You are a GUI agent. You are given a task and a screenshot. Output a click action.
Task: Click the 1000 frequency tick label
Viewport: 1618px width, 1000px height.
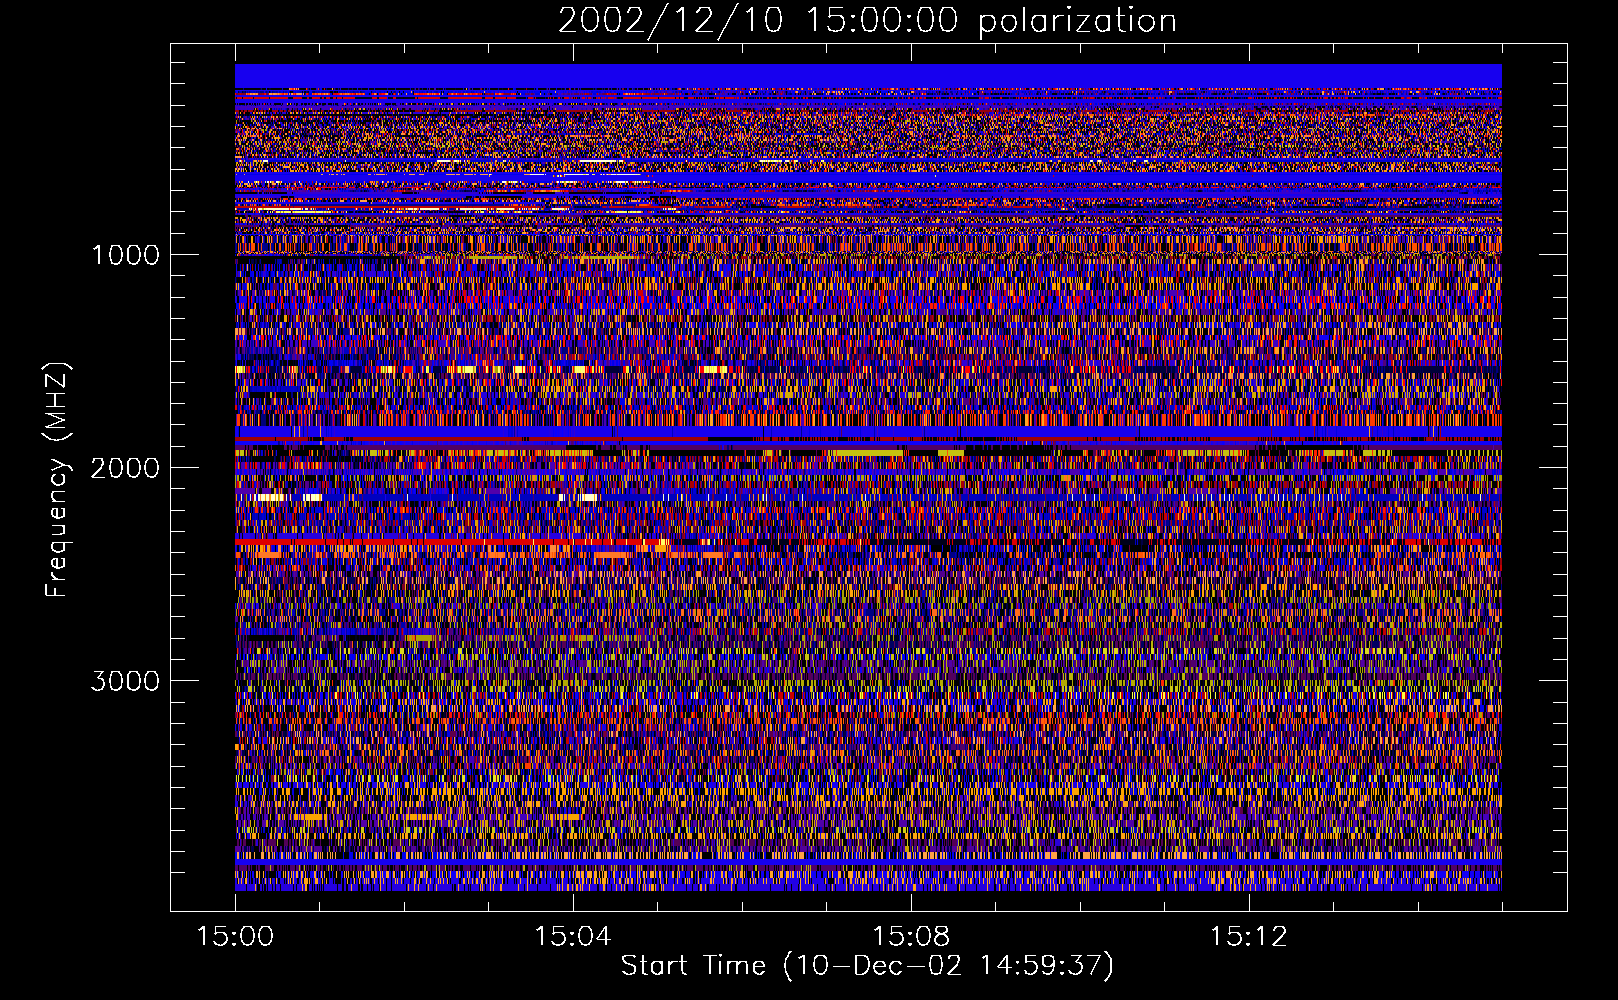coord(125,255)
